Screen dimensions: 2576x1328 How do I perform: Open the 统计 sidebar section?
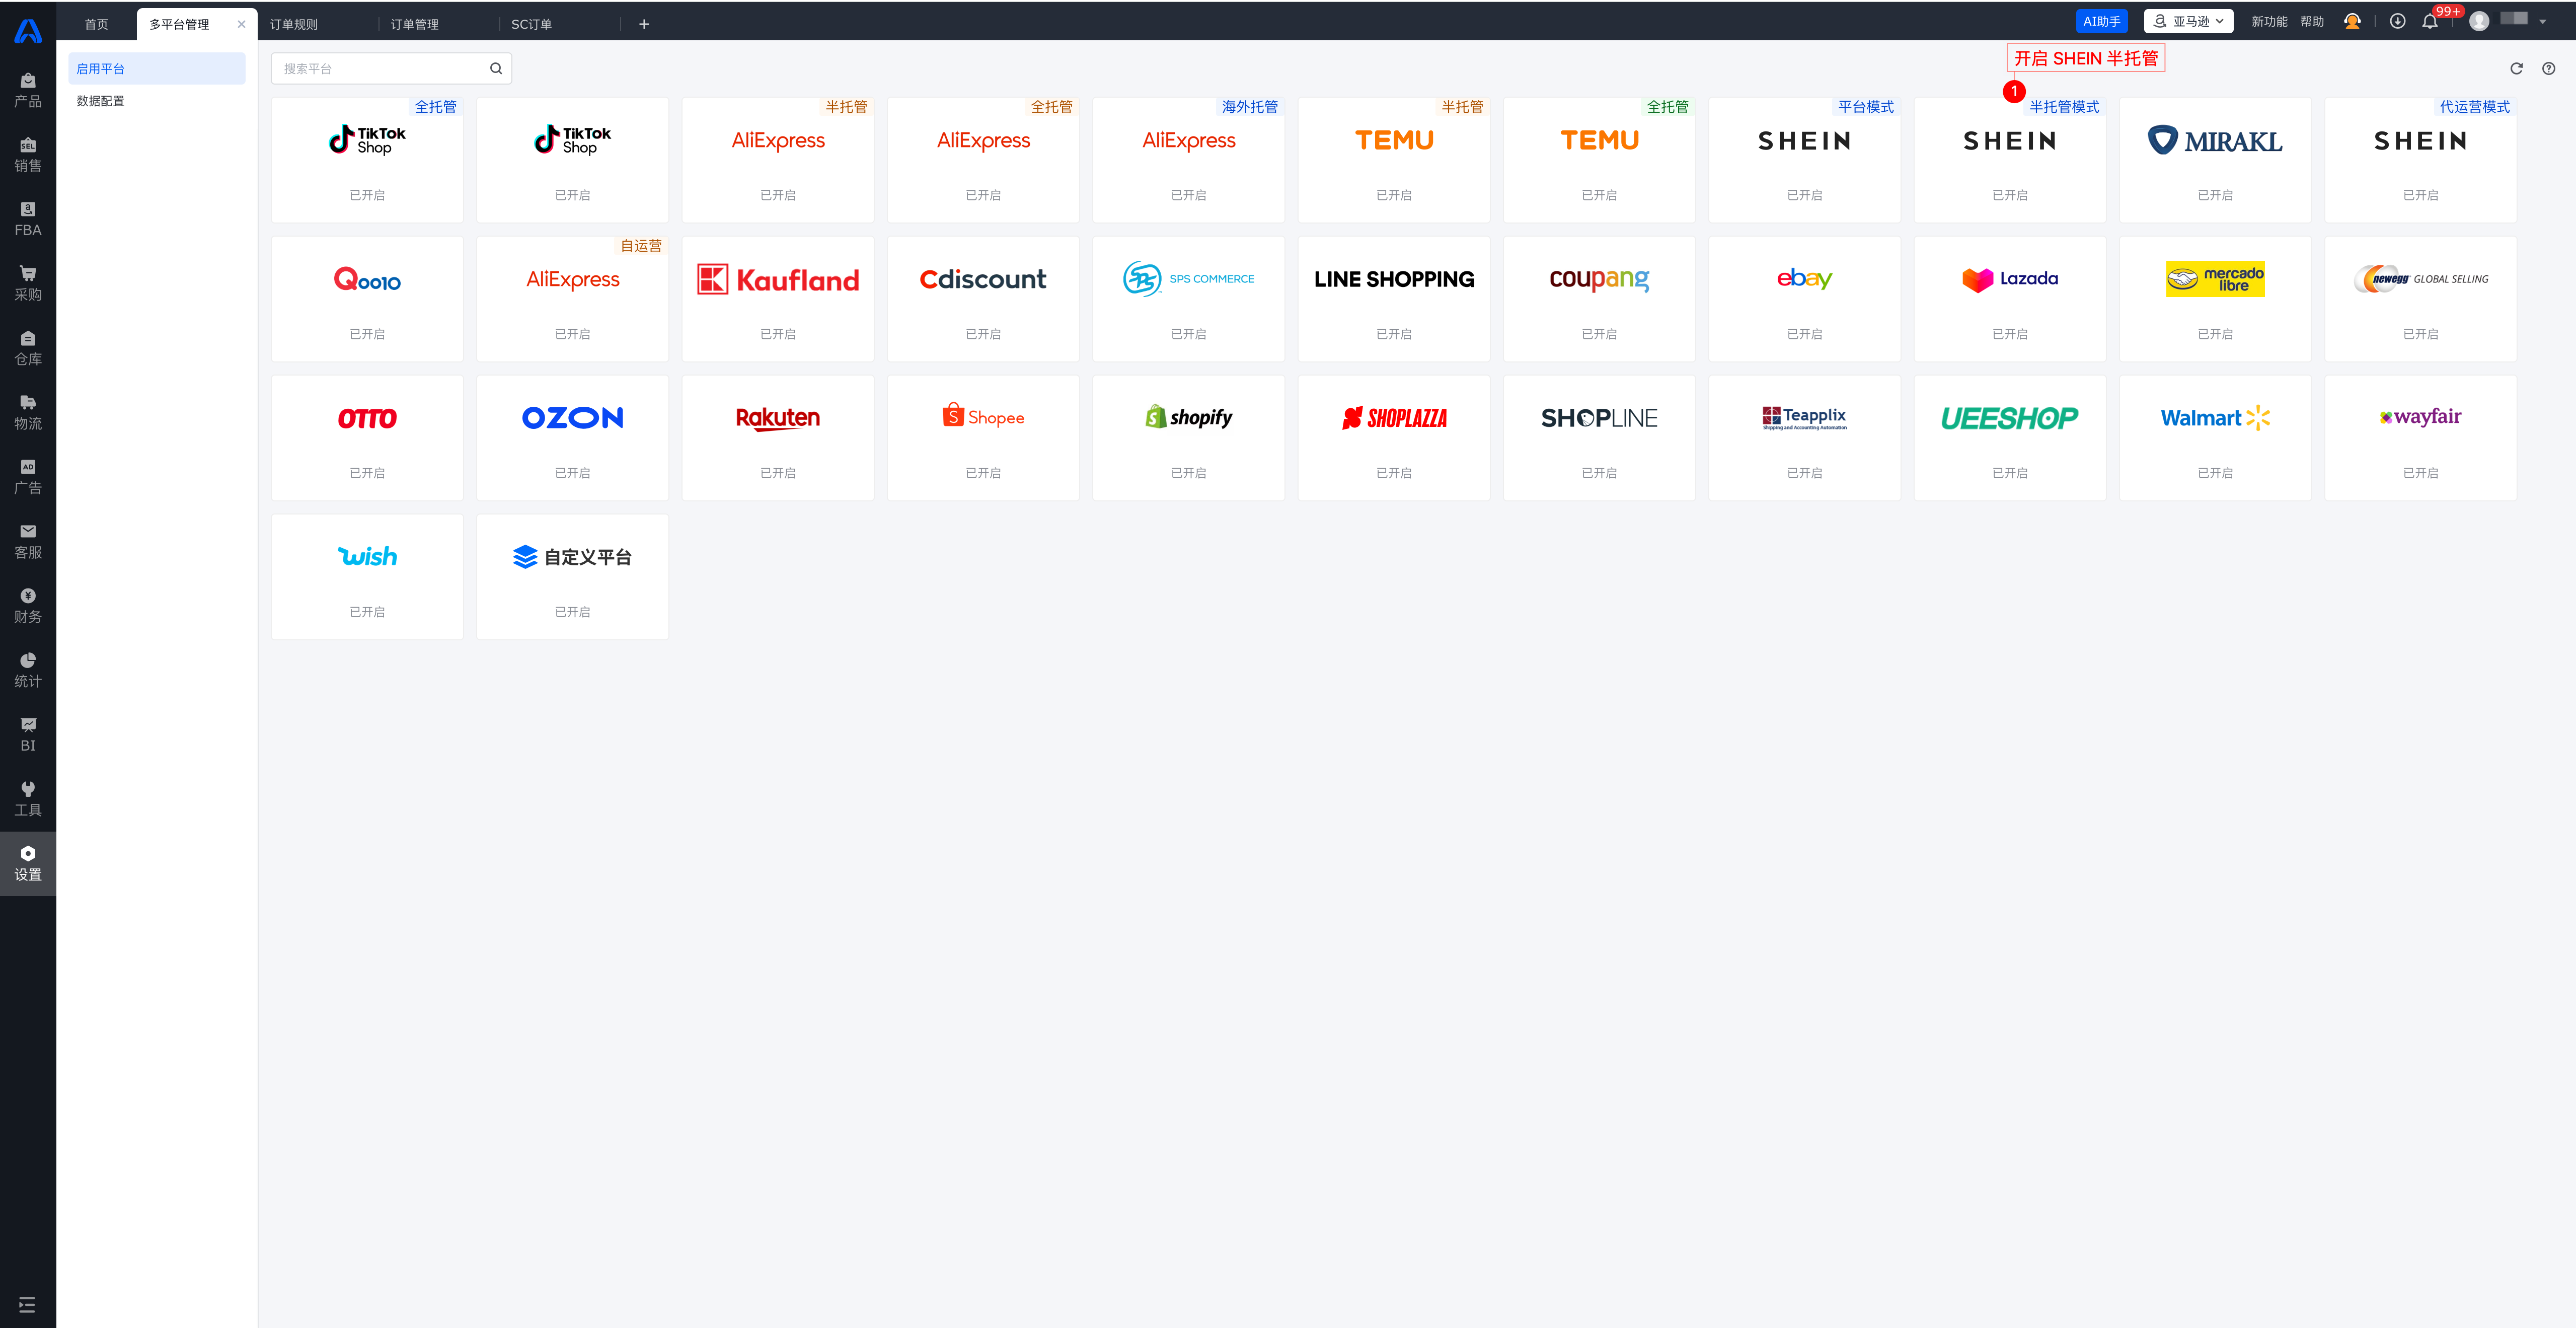pos(28,670)
